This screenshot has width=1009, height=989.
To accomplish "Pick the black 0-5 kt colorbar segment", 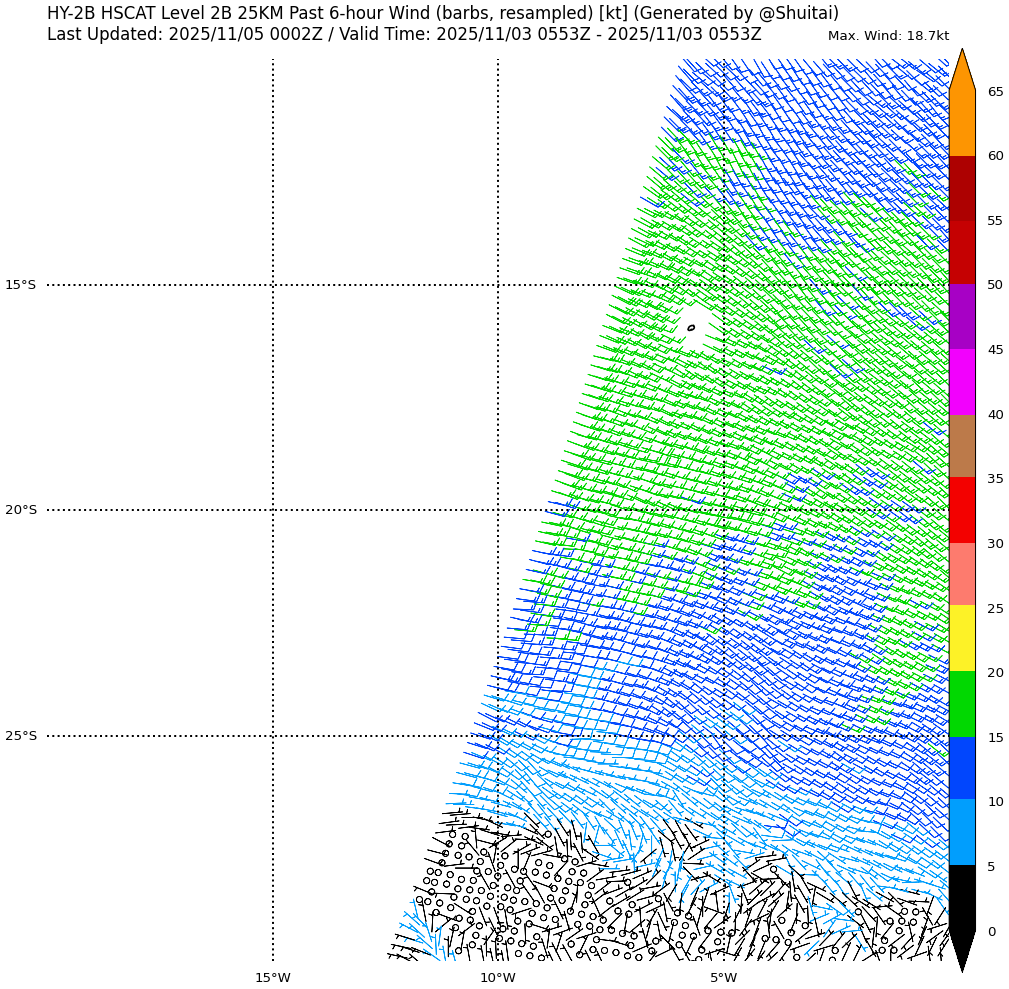I will (961, 897).
